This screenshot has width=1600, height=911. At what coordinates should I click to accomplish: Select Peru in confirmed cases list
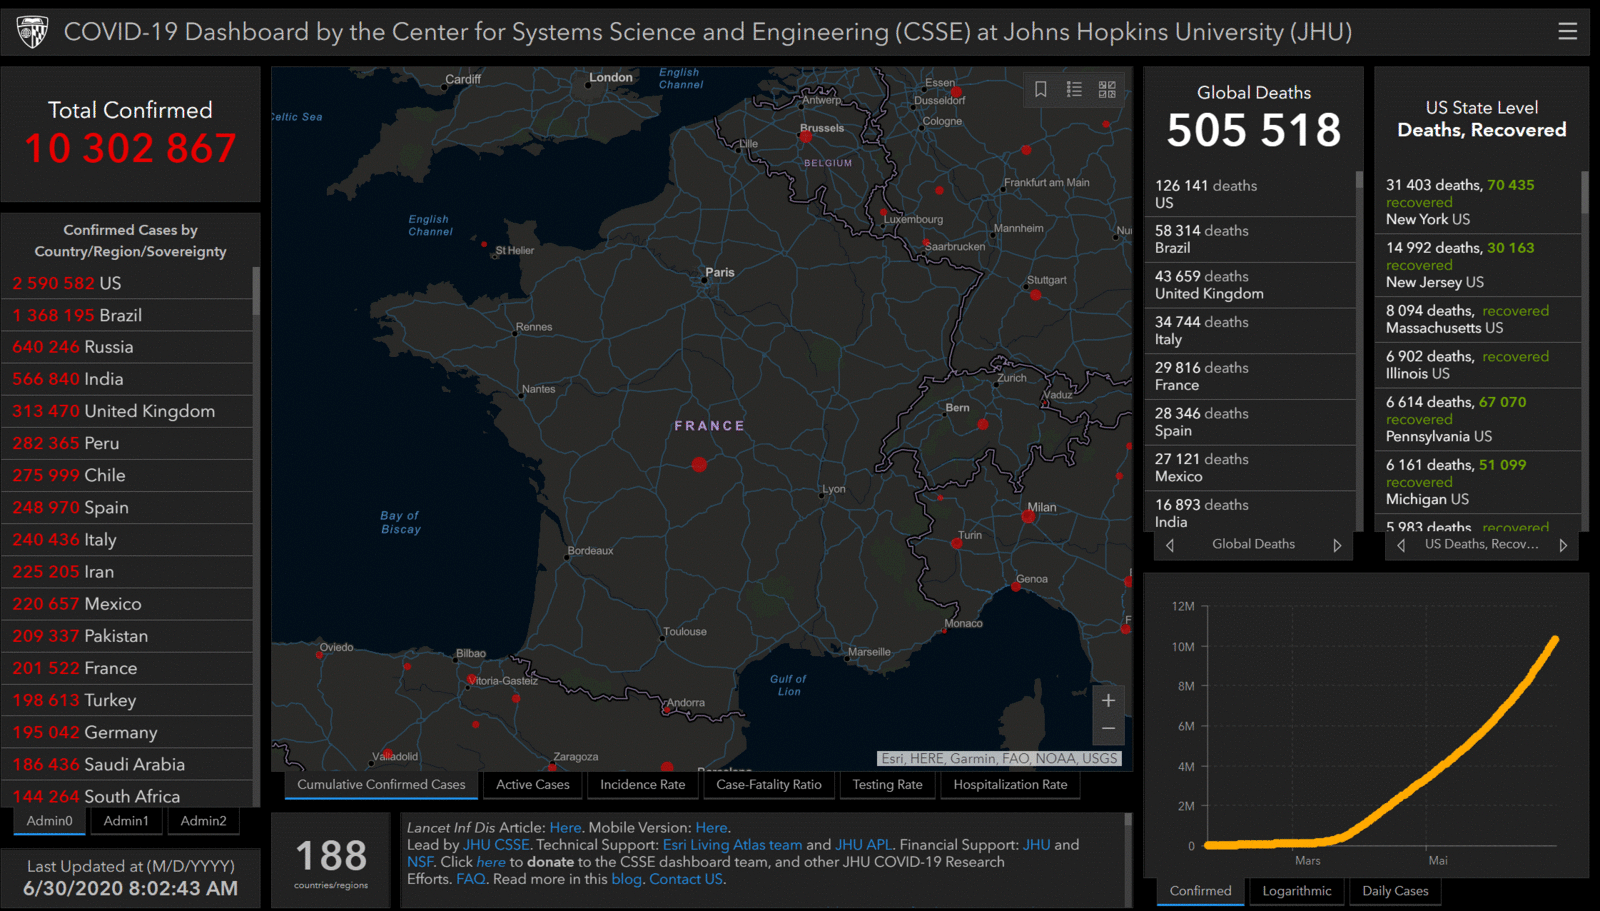pos(127,443)
